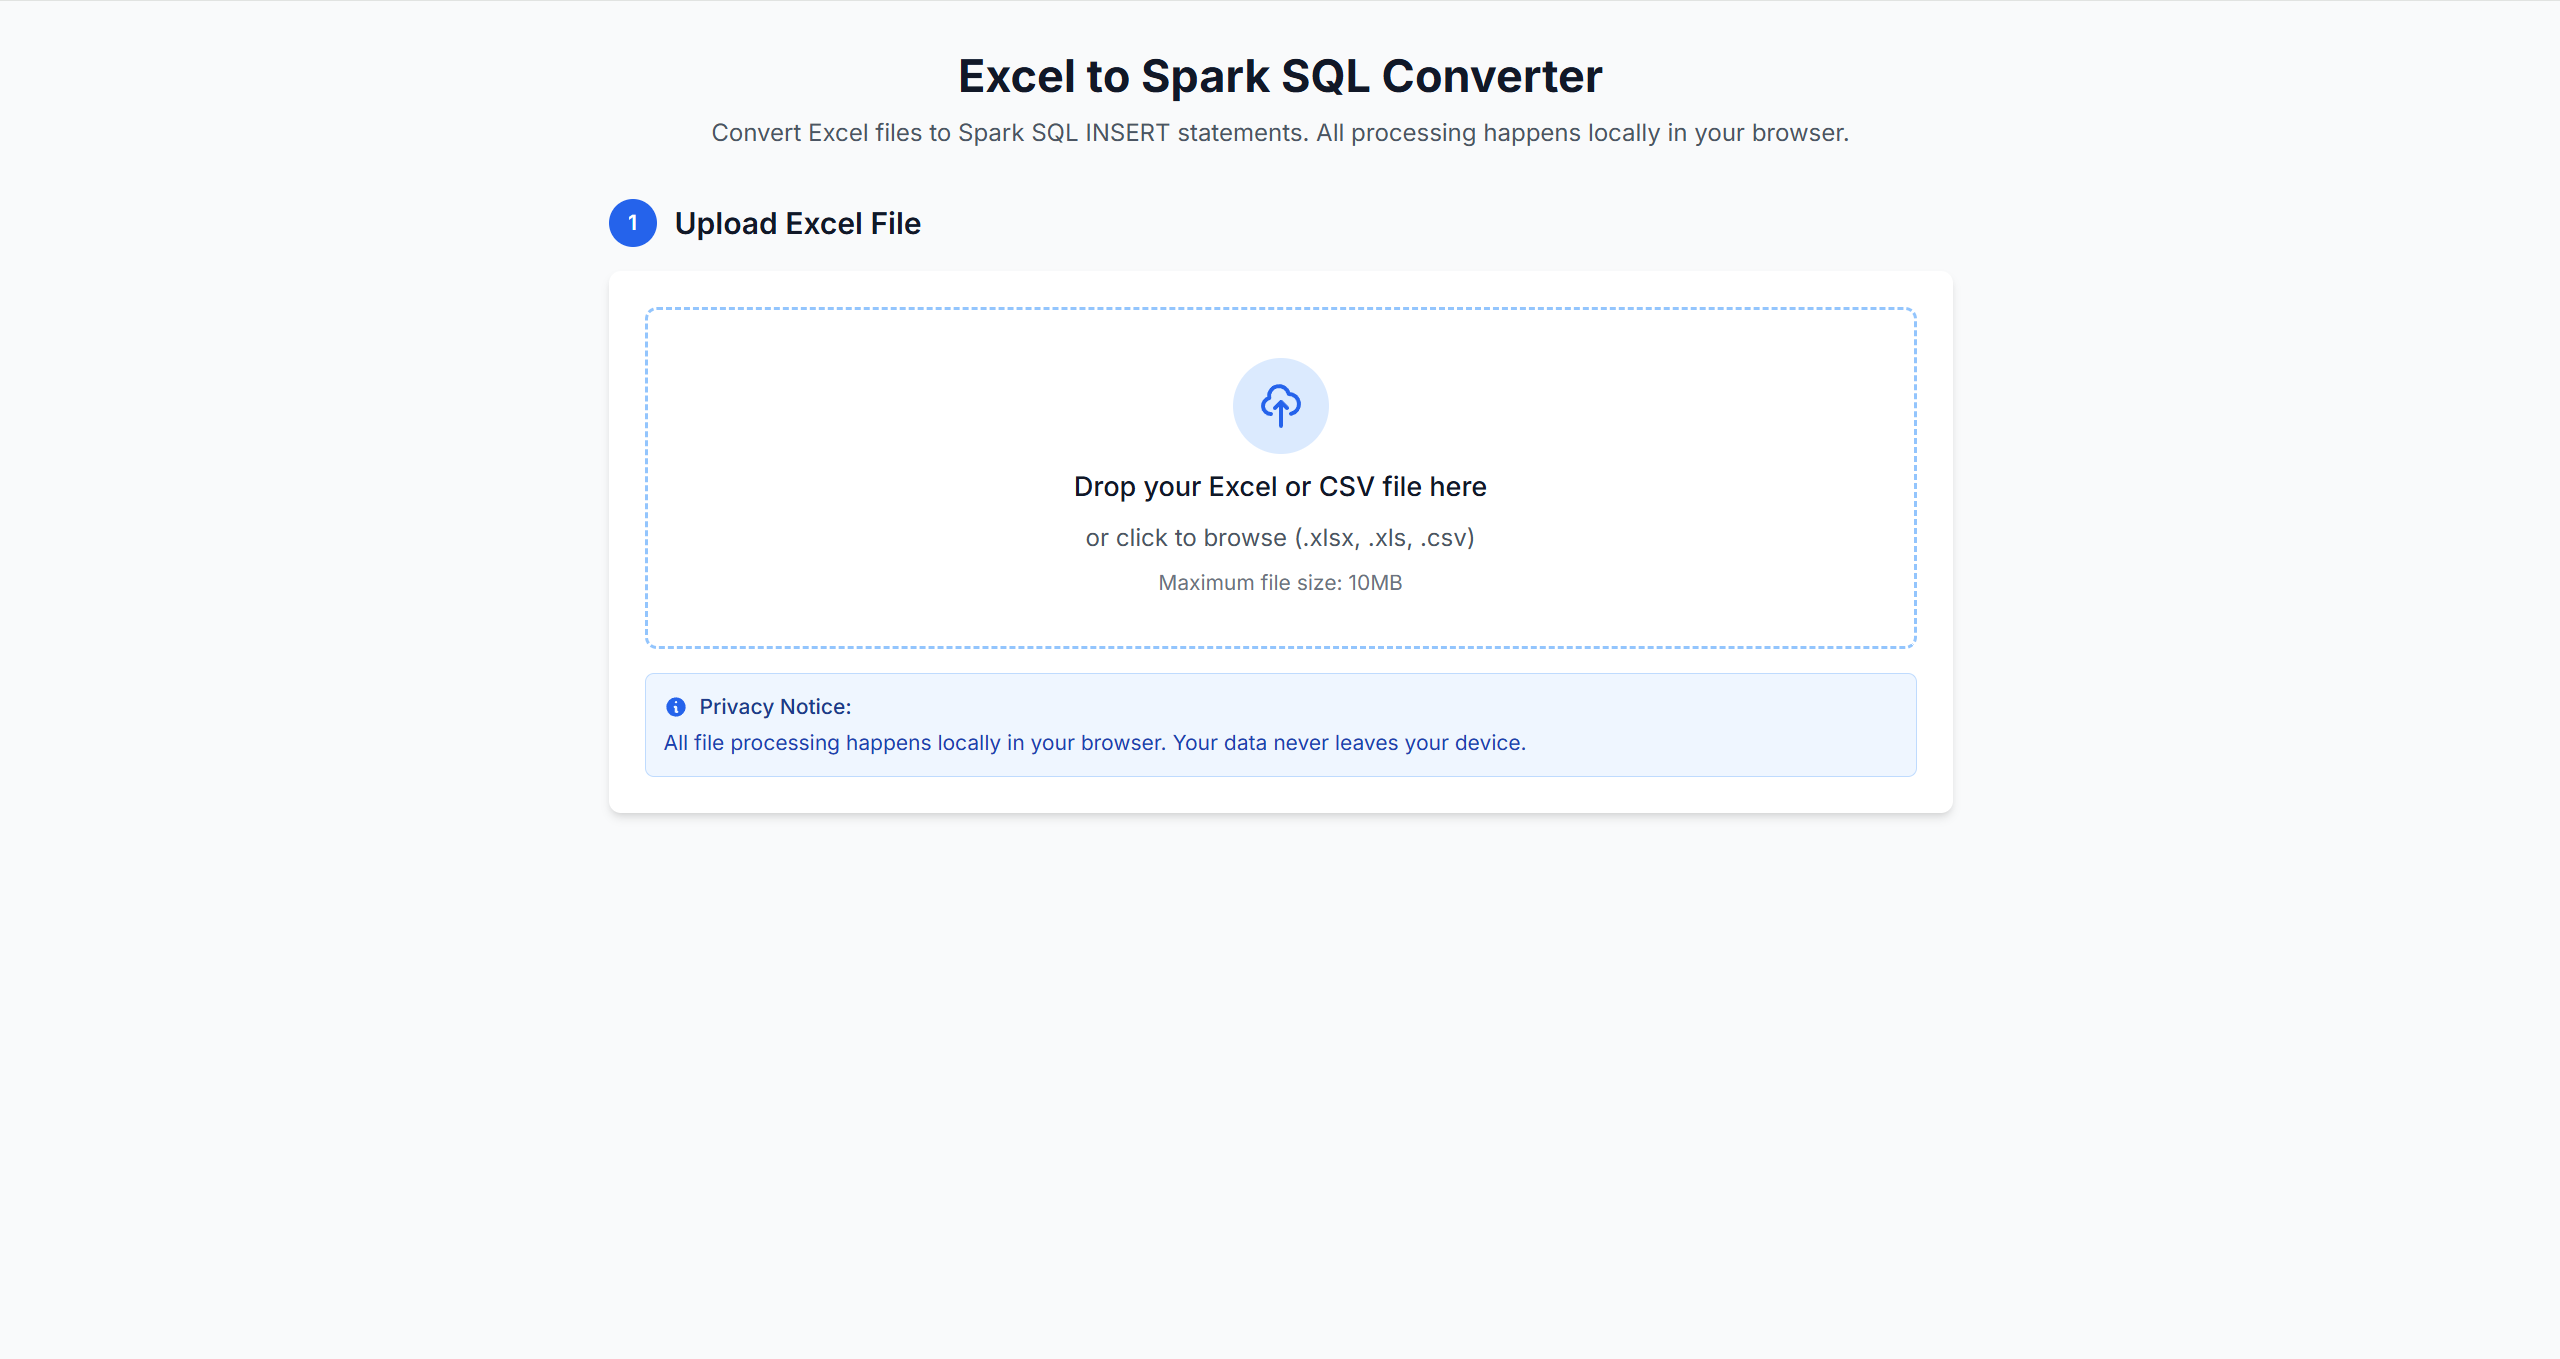Click "or click to browse" text

(x=1186, y=538)
